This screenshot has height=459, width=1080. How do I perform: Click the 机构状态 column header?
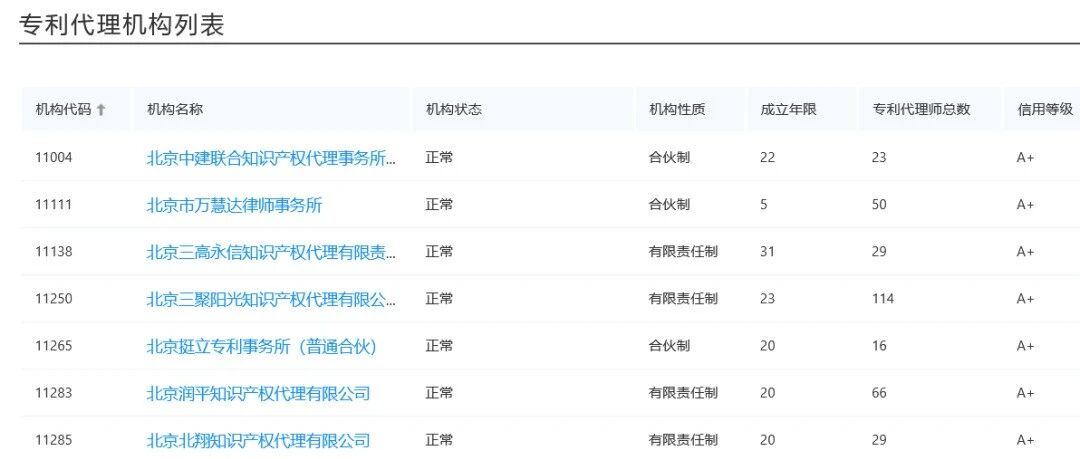[x=523, y=109]
